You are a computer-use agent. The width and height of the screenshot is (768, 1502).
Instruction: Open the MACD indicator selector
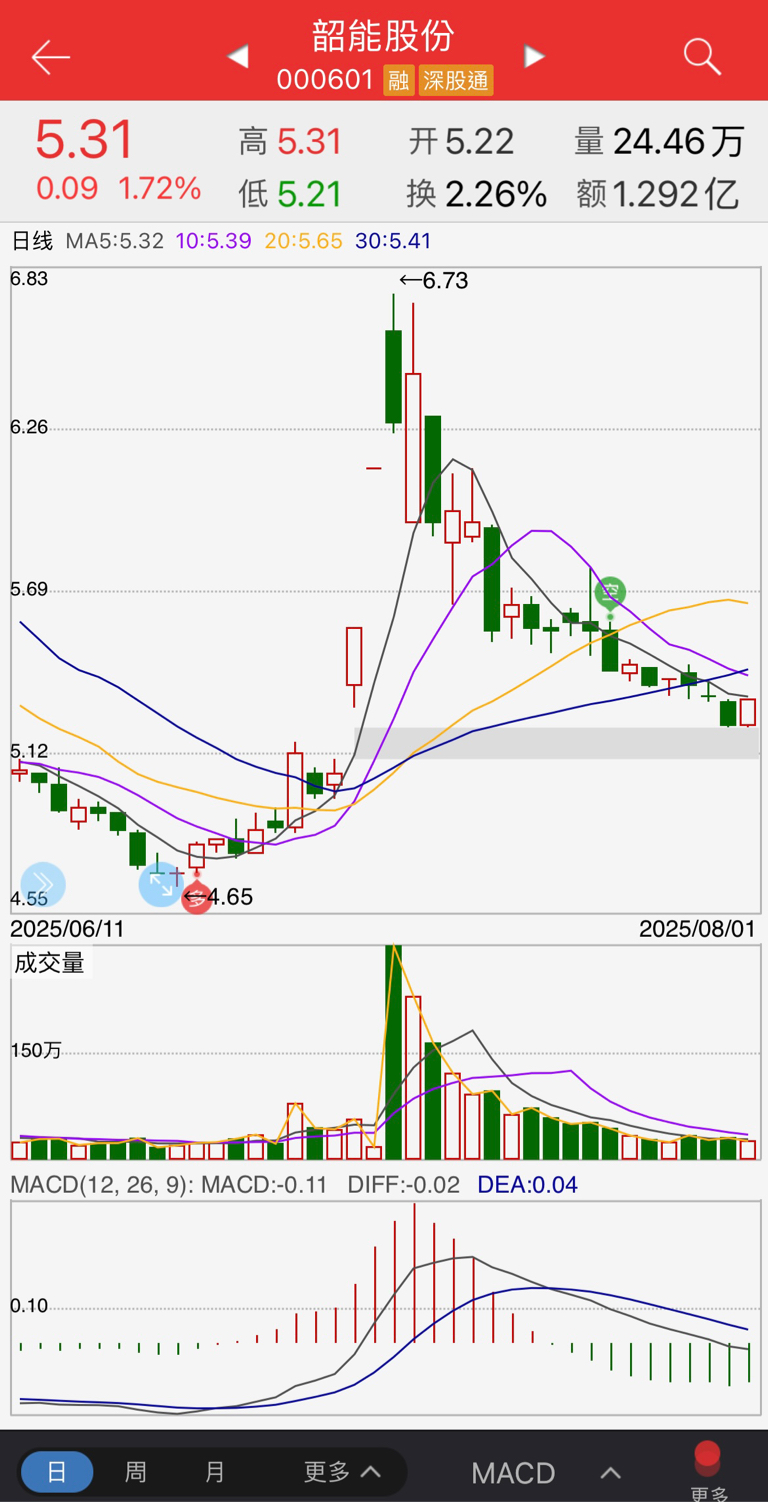pos(513,1473)
